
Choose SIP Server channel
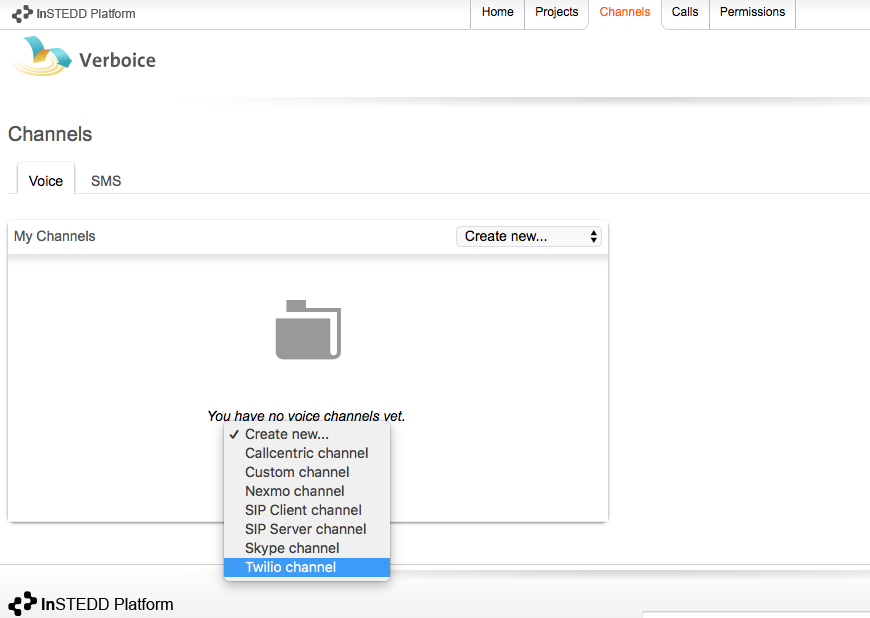pos(307,529)
